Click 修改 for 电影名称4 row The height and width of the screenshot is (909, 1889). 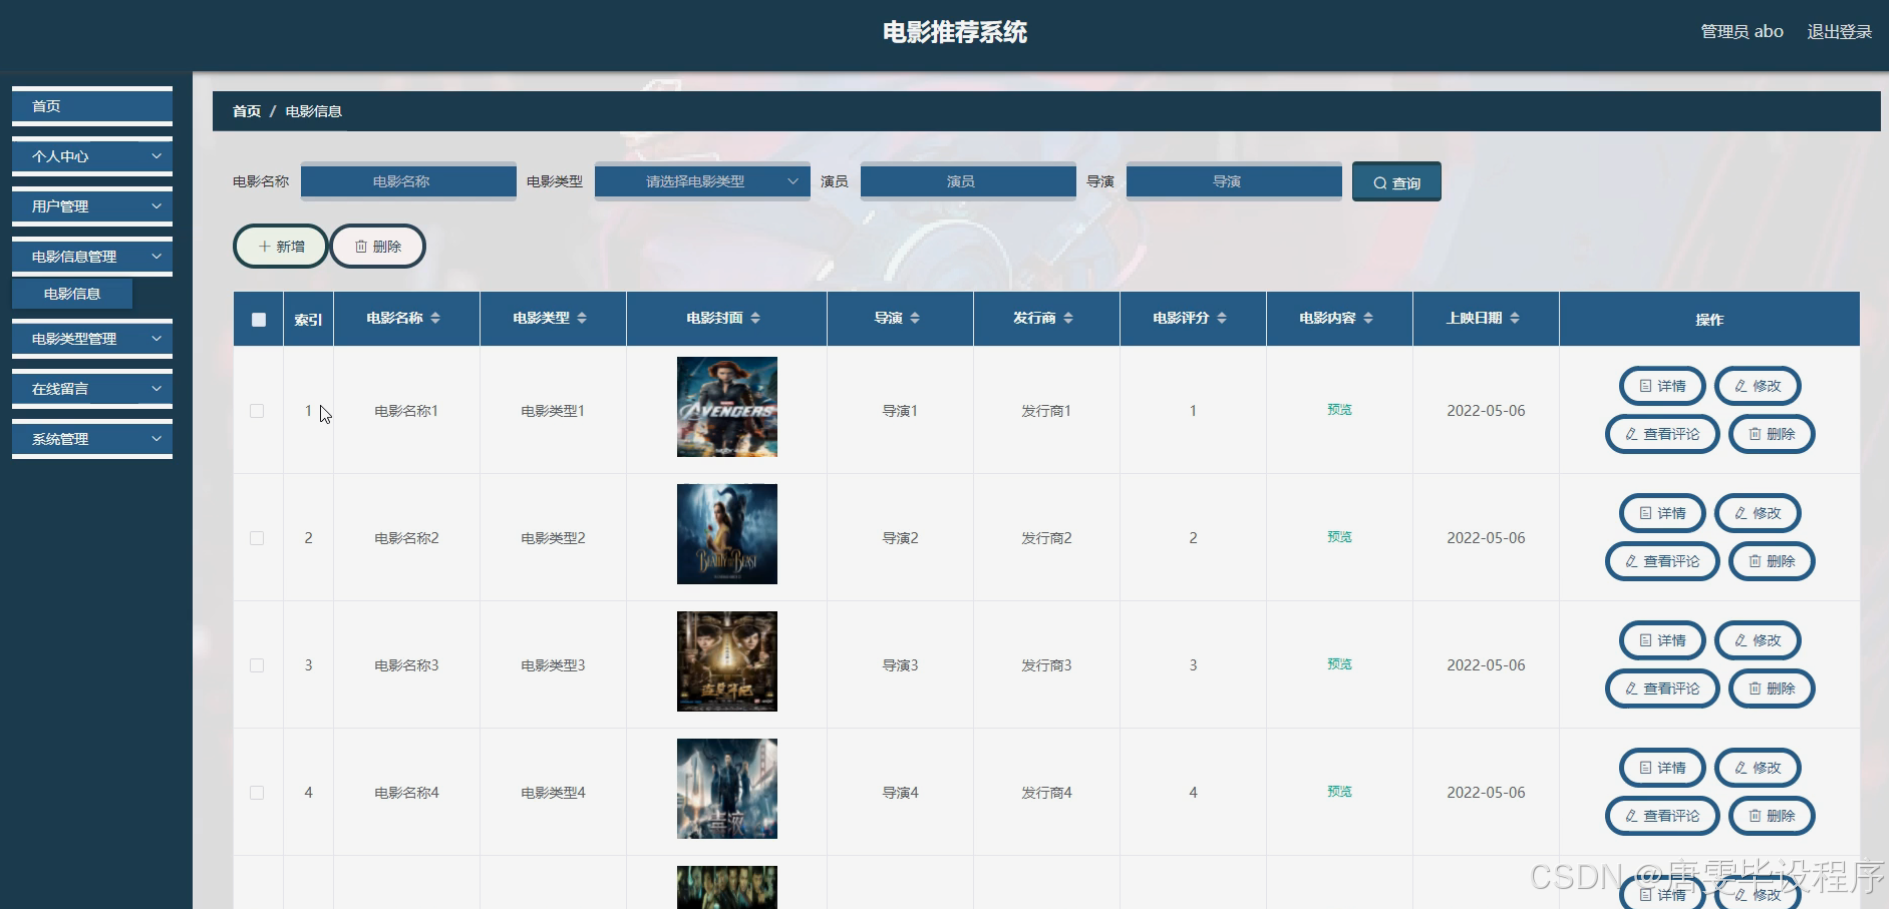pos(1758,768)
